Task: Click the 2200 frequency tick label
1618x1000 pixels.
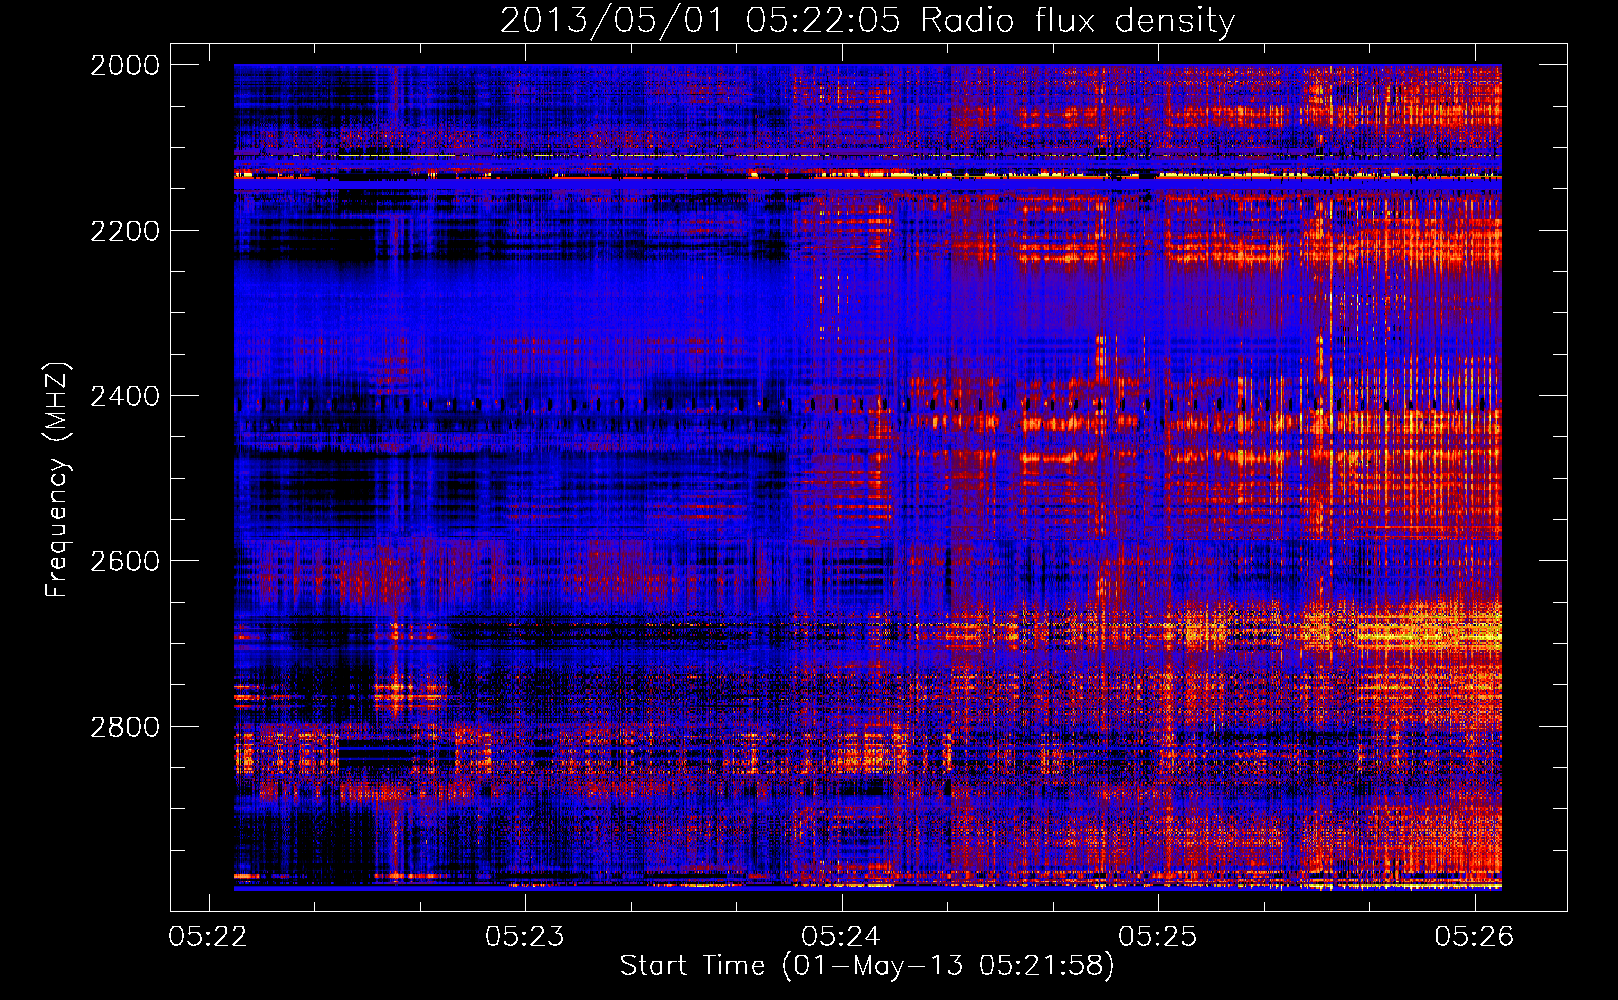Action: pos(125,231)
